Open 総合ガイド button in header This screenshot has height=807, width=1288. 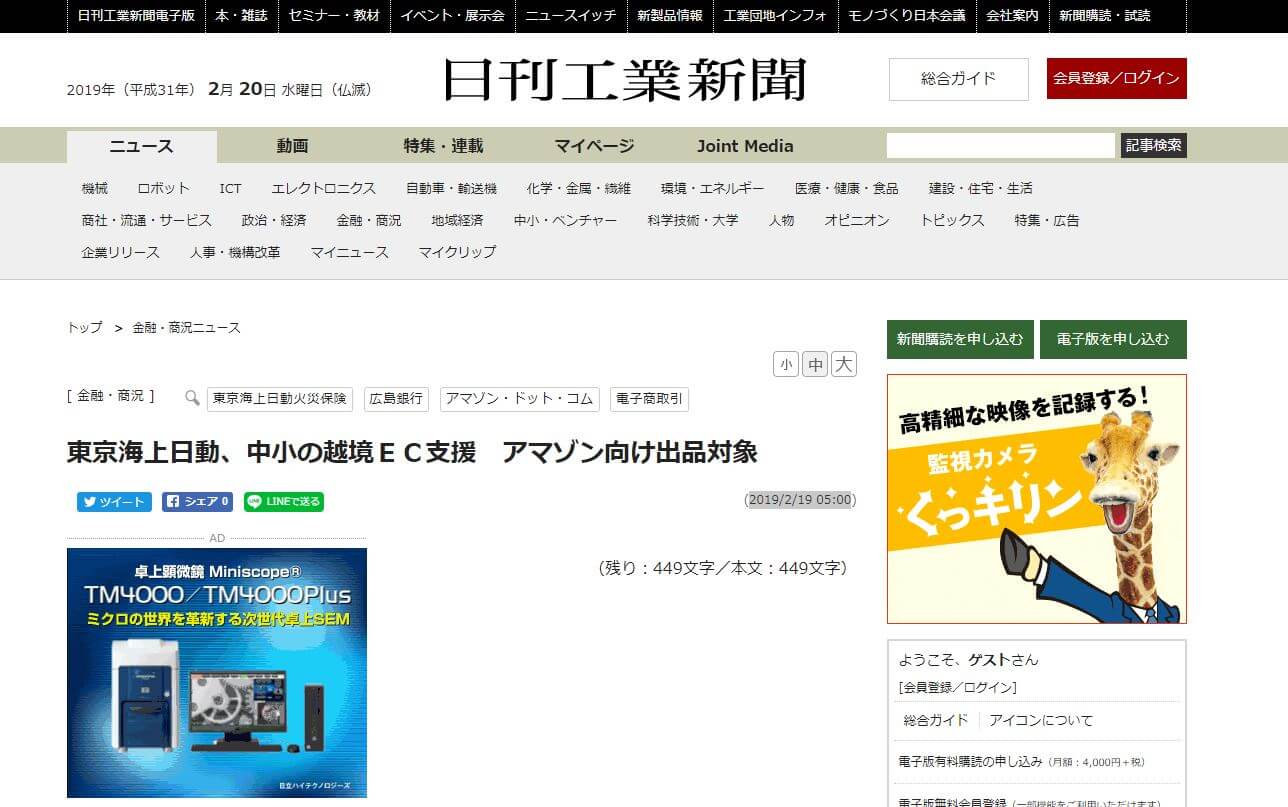point(958,79)
